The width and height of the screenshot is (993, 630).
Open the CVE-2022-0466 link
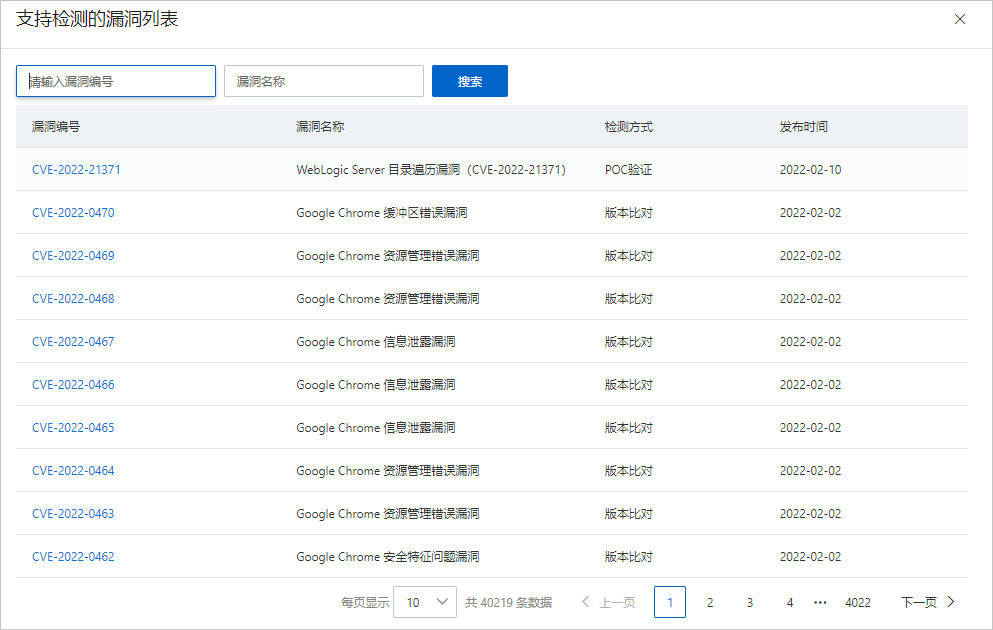[x=73, y=385]
